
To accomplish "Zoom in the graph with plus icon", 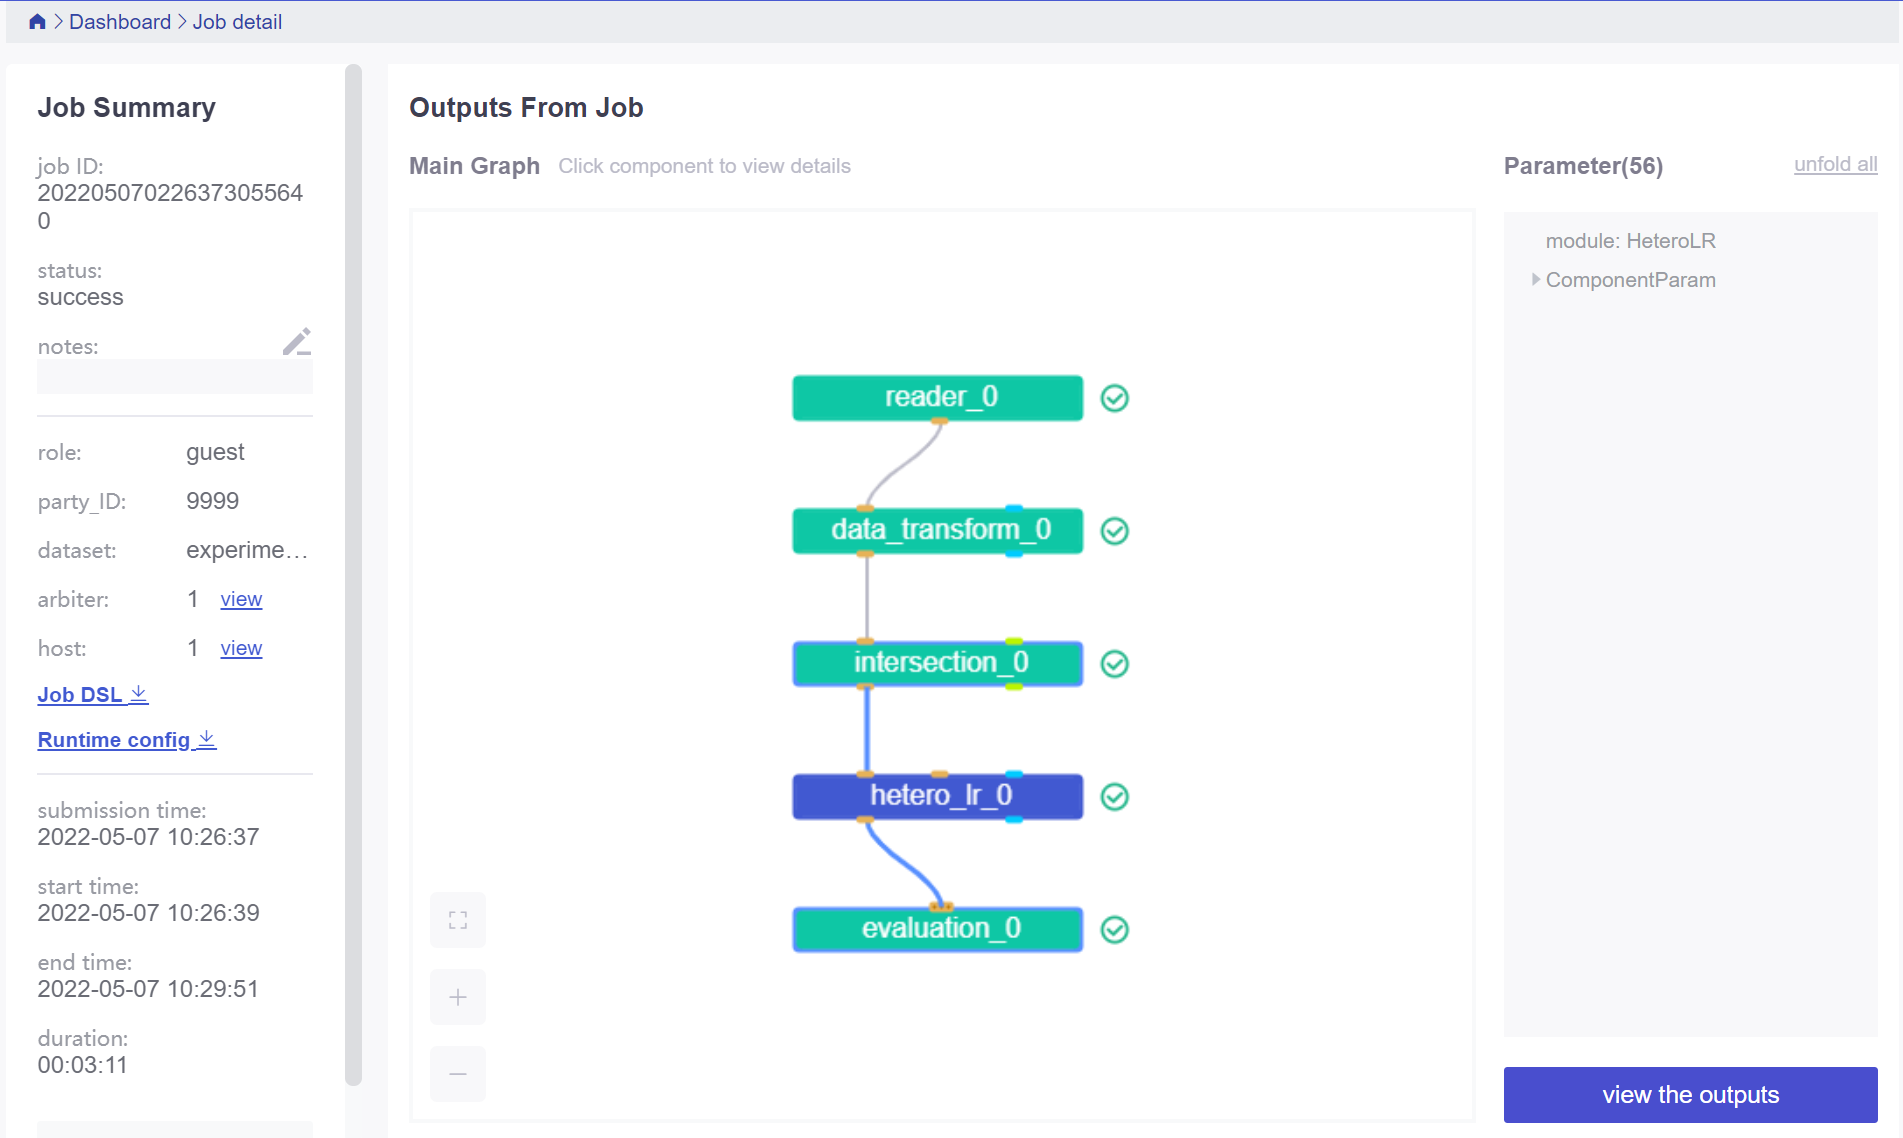I will click(x=458, y=997).
